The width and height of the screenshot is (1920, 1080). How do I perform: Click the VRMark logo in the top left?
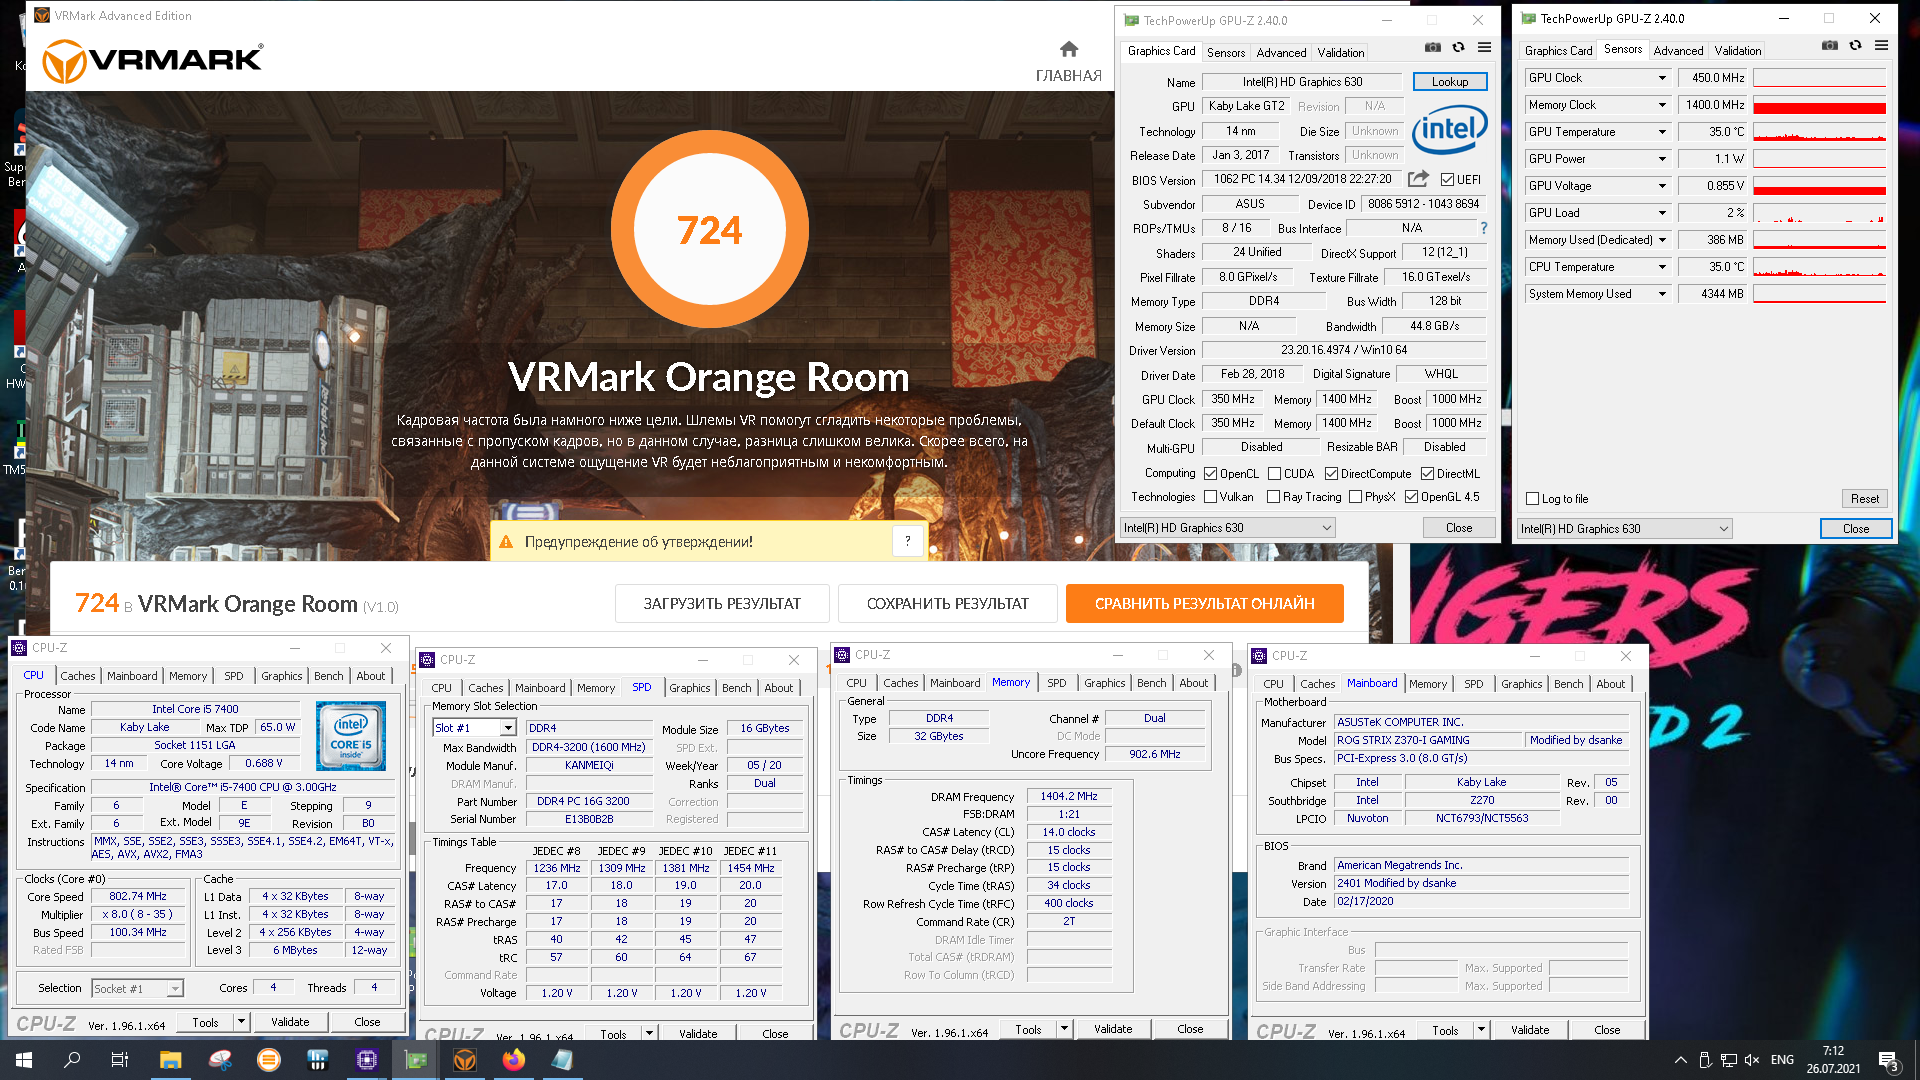point(153,61)
